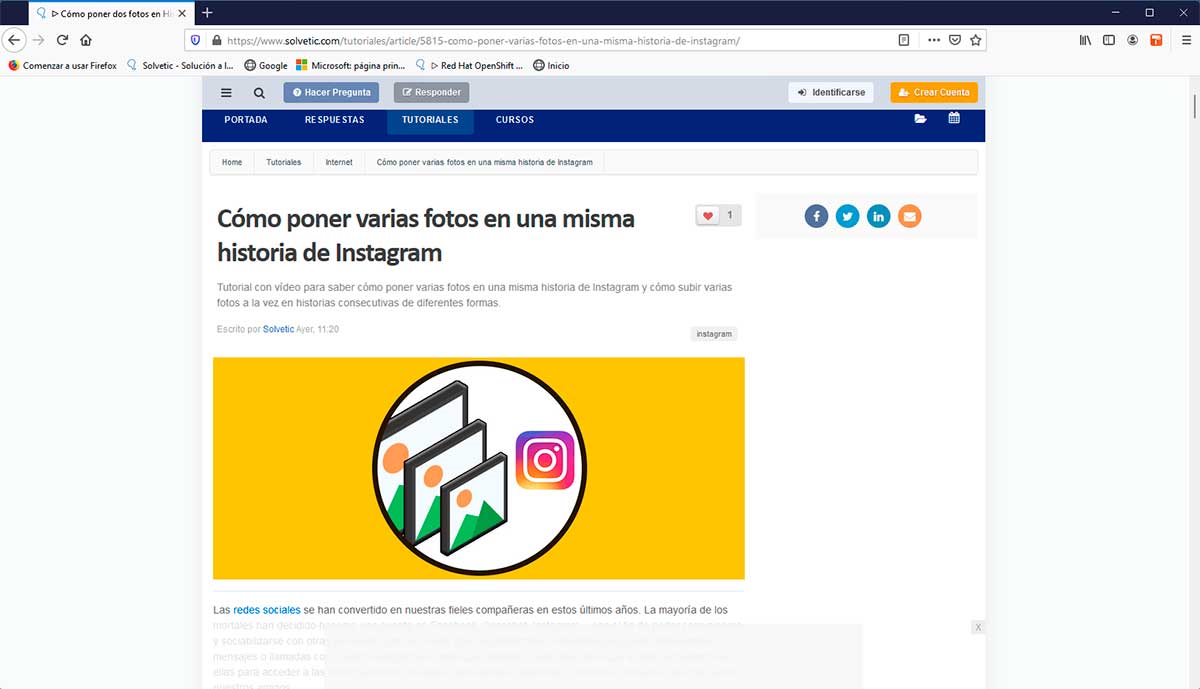Go back with the browser back arrow

(x=14, y=40)
